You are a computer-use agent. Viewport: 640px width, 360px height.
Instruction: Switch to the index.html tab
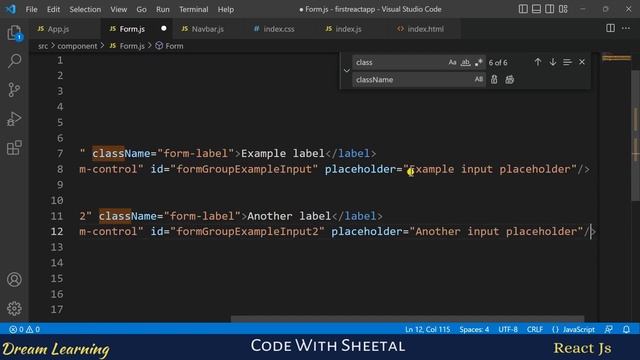tap(425, 29)
